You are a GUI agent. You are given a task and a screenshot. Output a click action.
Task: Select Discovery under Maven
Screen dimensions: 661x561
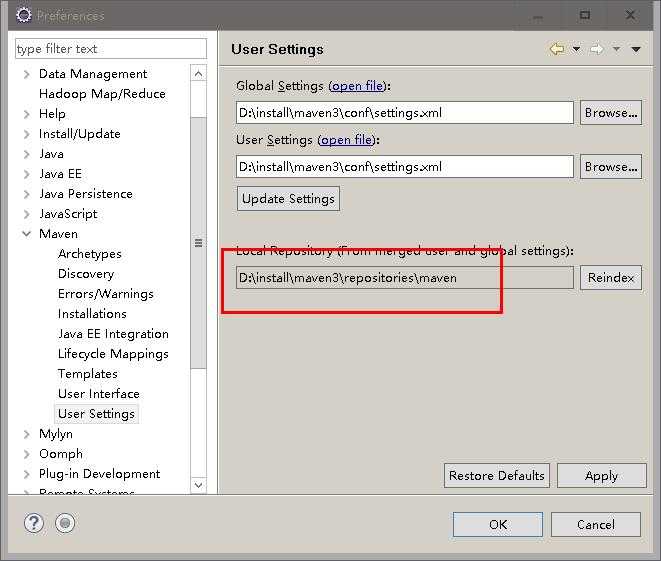pyautogui.click(x=86, y=274)
